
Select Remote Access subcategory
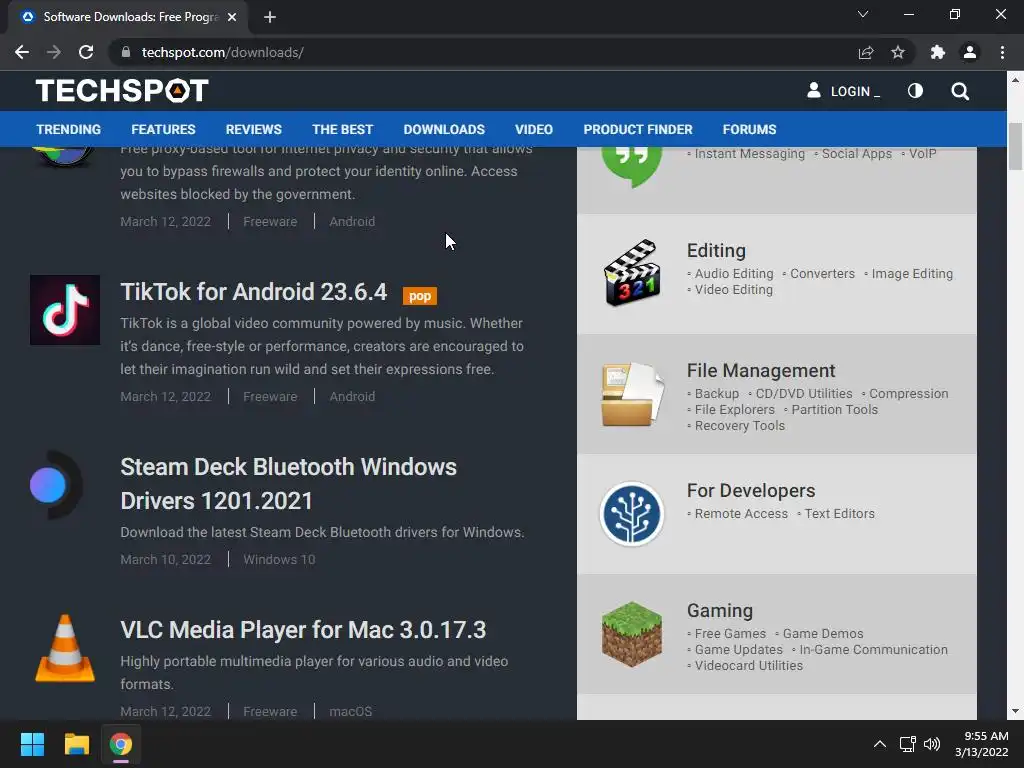pyautogui.click(x=741, y=514)
